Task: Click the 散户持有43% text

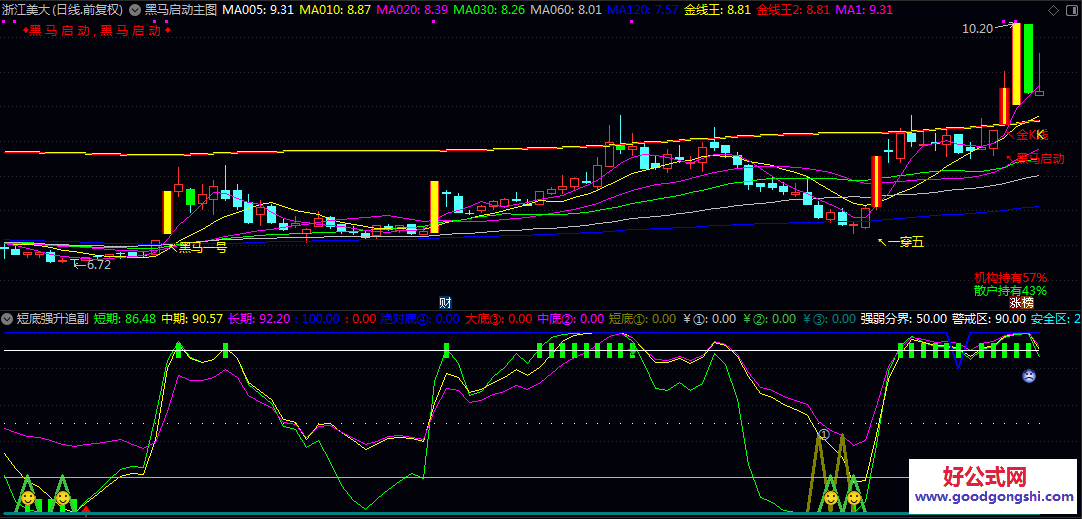Action: (1011, 291)
